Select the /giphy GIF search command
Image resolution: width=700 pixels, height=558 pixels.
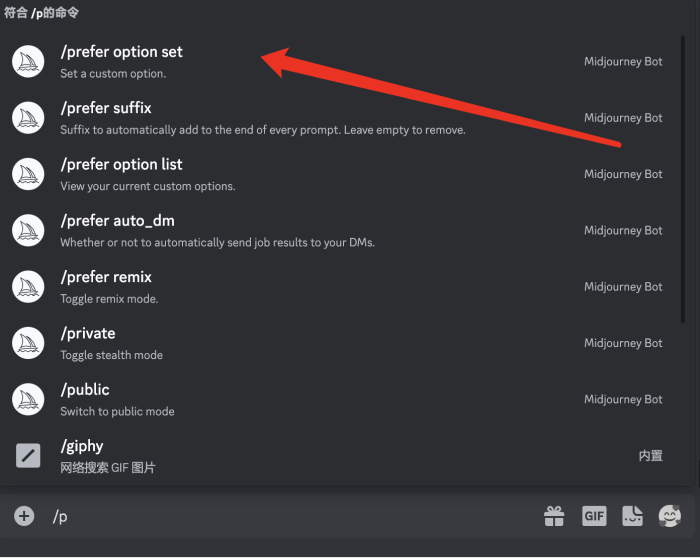click(x=81, y=446)
